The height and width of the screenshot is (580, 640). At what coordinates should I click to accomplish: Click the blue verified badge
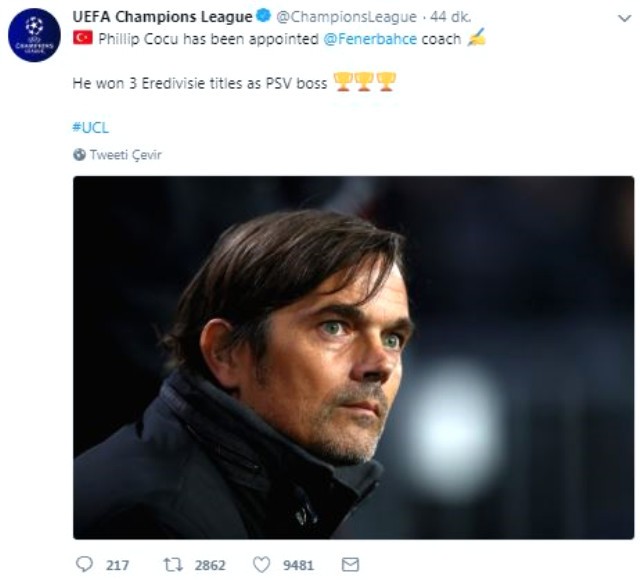264,17
